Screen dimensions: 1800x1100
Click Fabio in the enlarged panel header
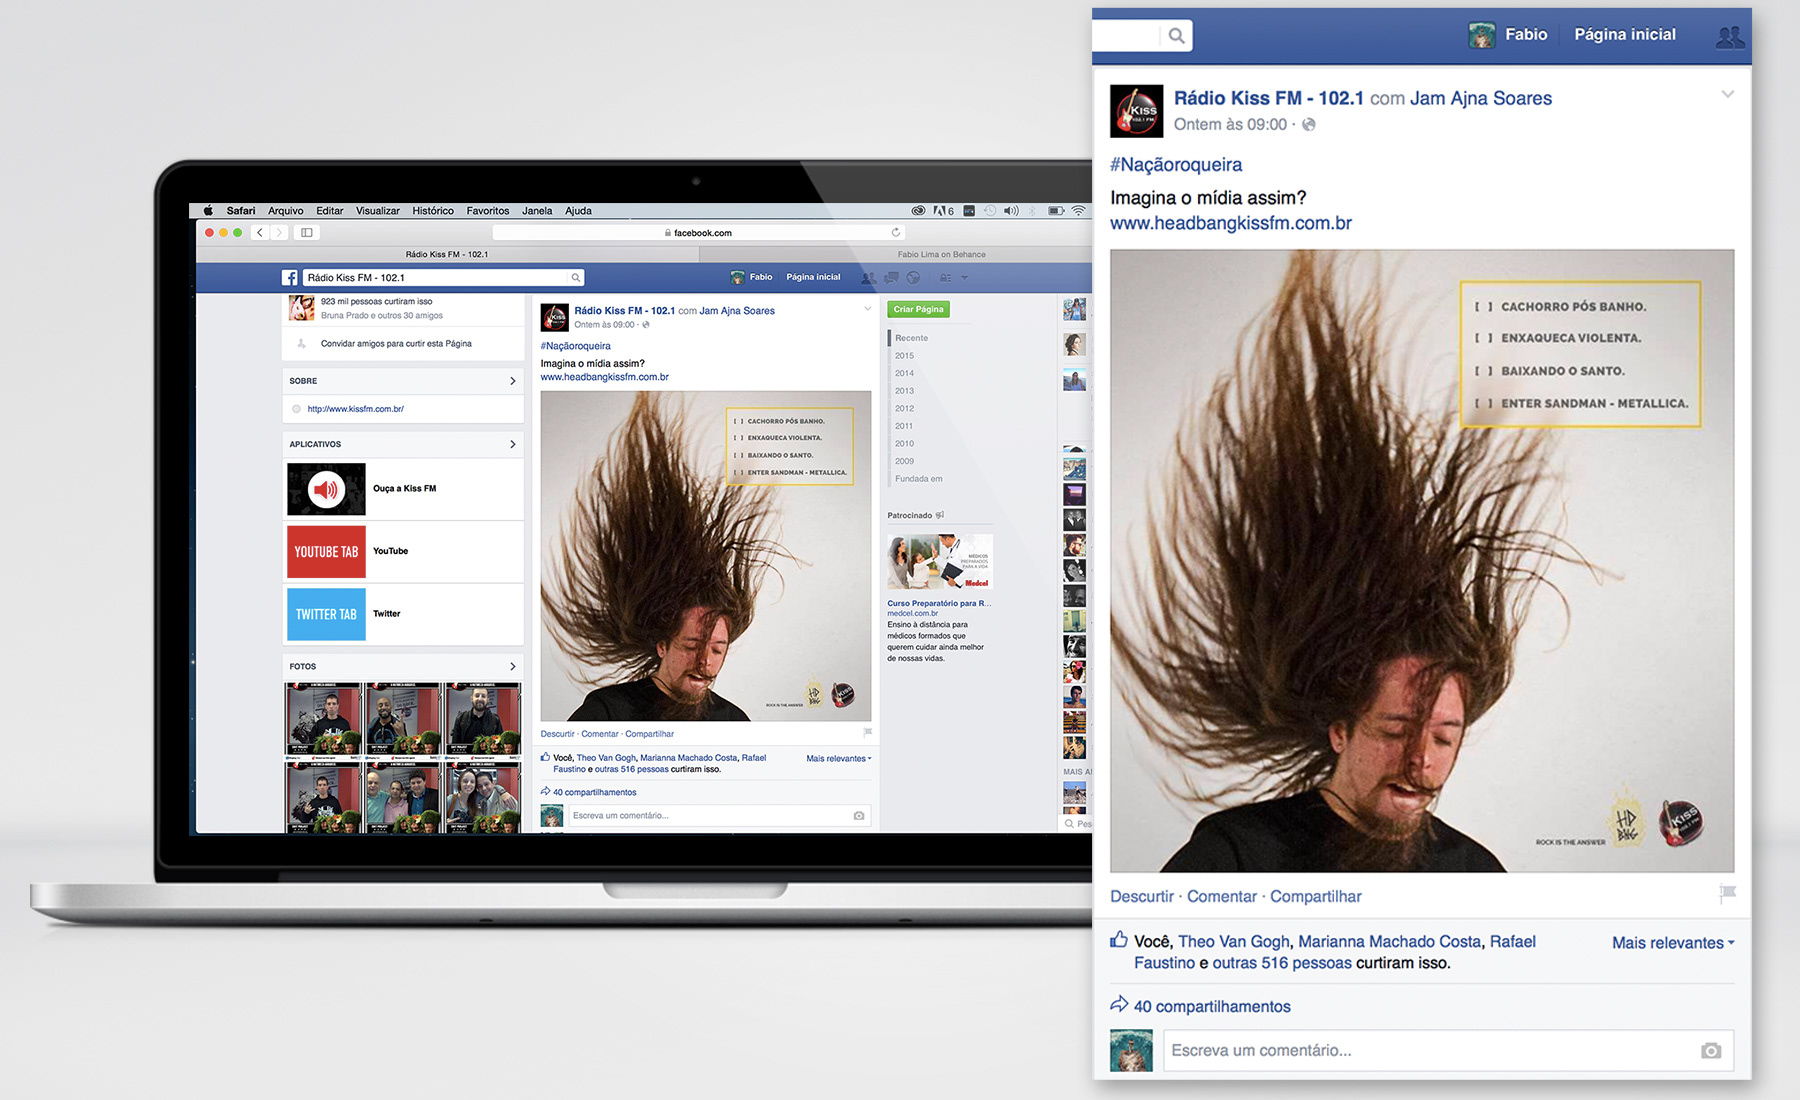click(1509, 35)
